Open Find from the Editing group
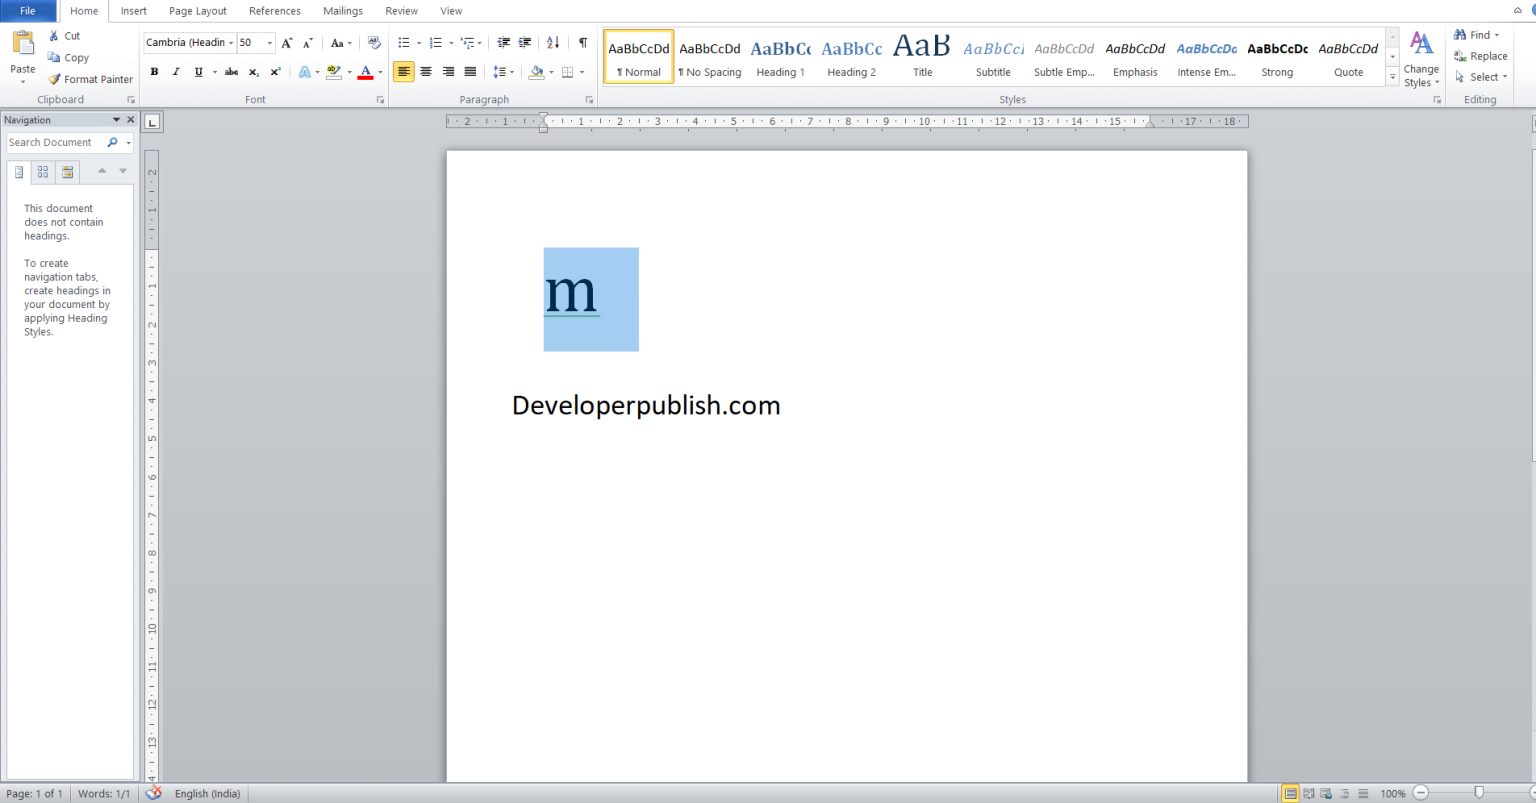Screen dimensions: 1536x803 click(1477, 34)
